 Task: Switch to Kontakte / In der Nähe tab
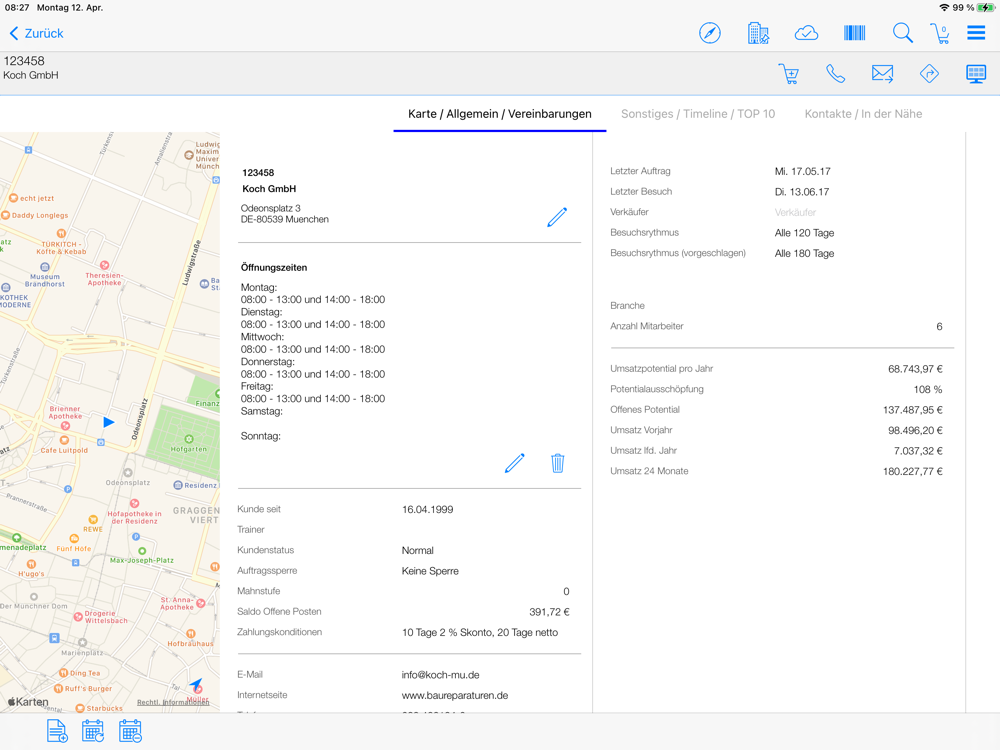863,114
